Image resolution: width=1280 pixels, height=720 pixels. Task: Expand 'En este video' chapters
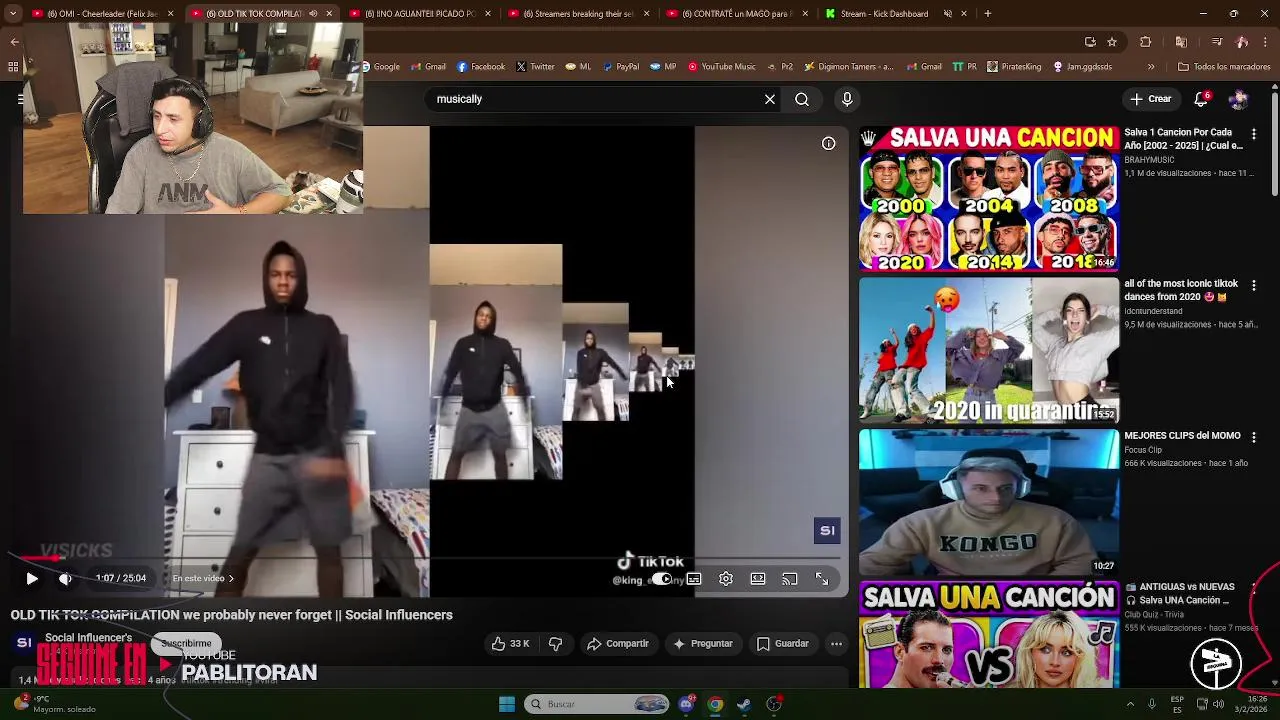pyautogui.click(x=204, y=578)
